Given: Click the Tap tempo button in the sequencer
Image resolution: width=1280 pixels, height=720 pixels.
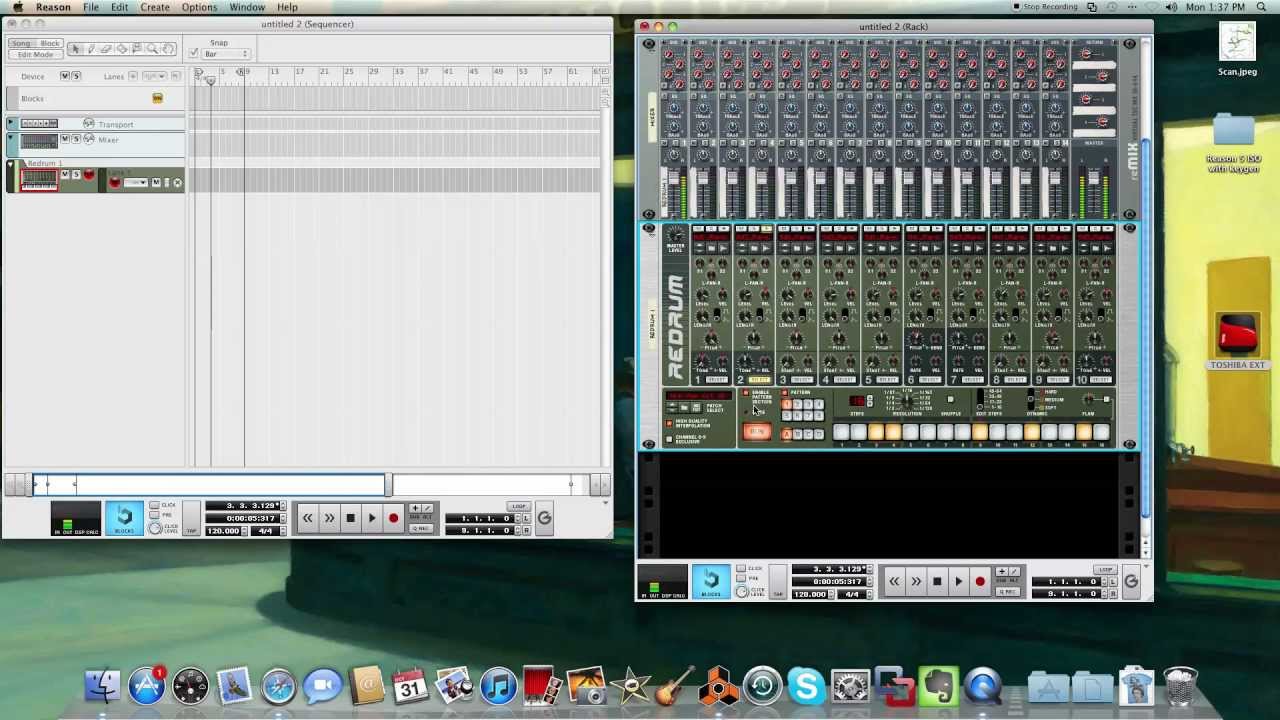Looking at the screenshot, I should click(x=191, y=518).
